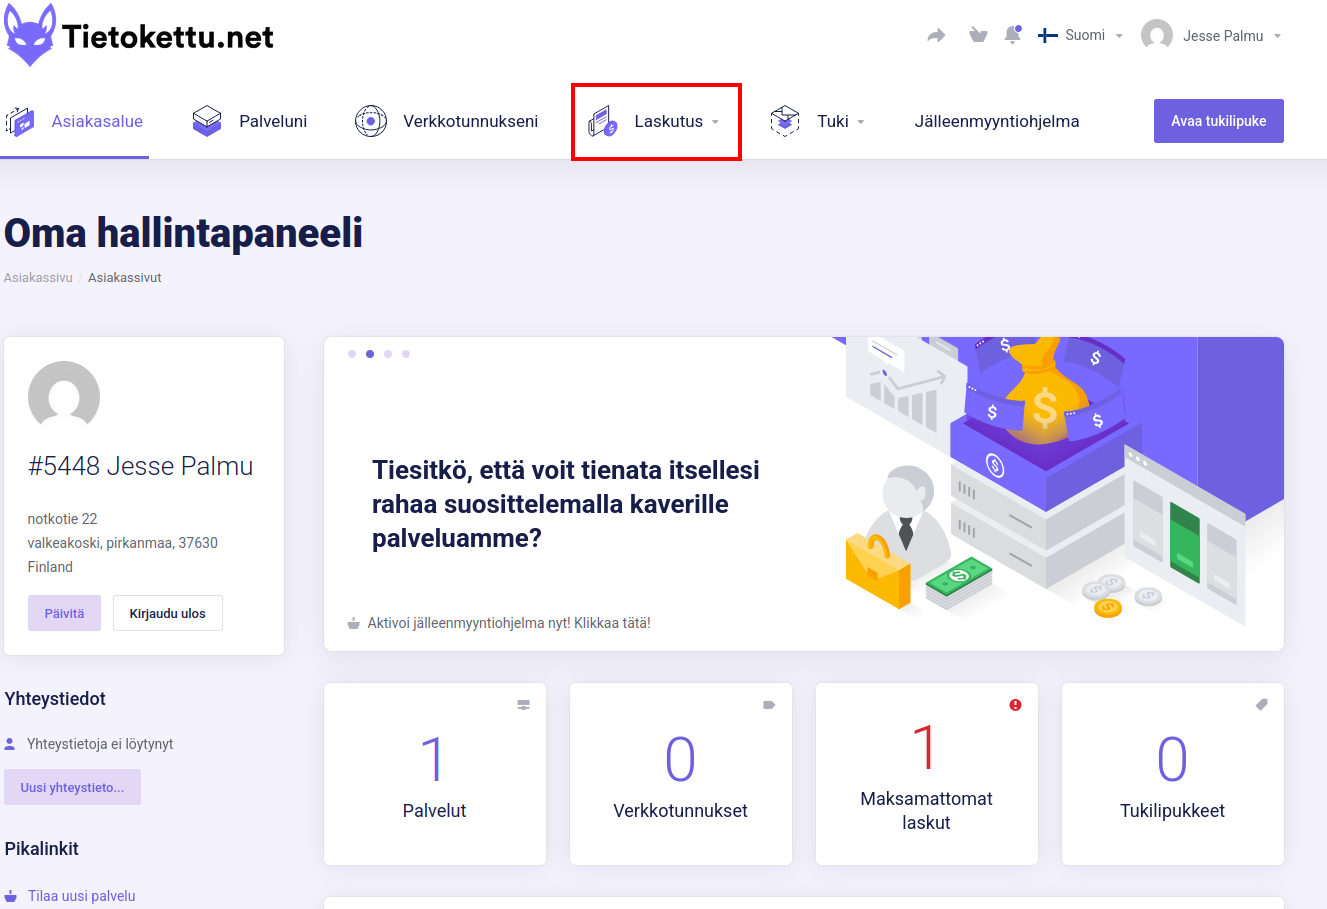Open the Jälleenmyyntiohjelma menu item

(x=996, y=122)
